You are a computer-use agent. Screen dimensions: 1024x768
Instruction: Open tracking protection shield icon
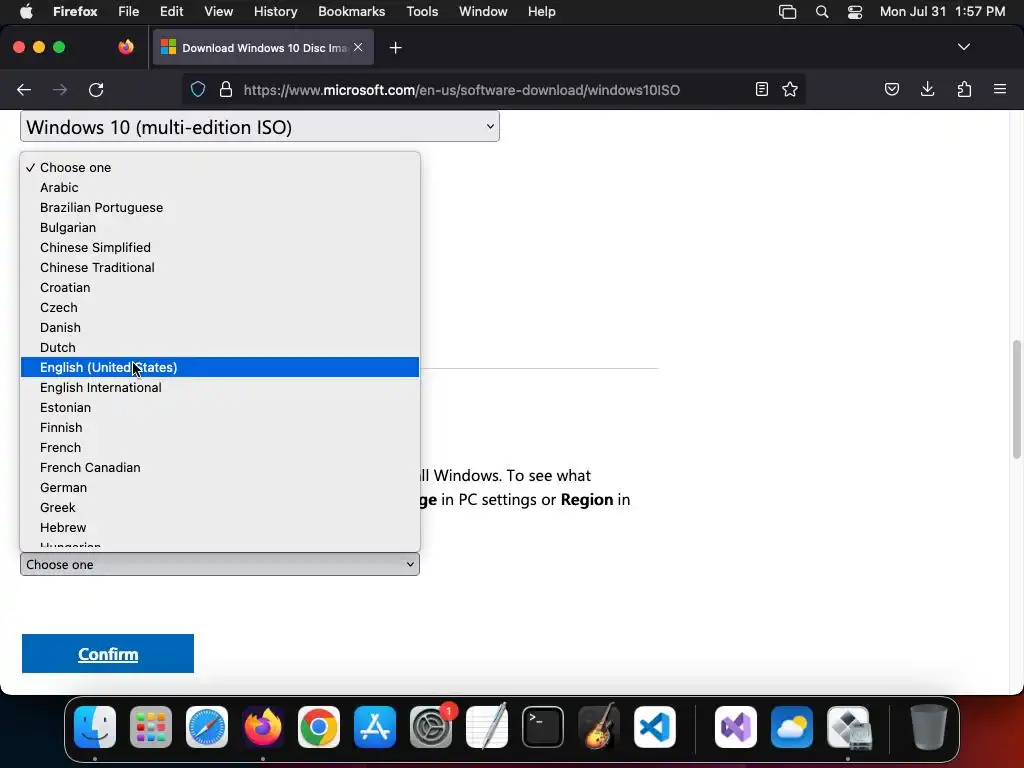pos(198,89)
